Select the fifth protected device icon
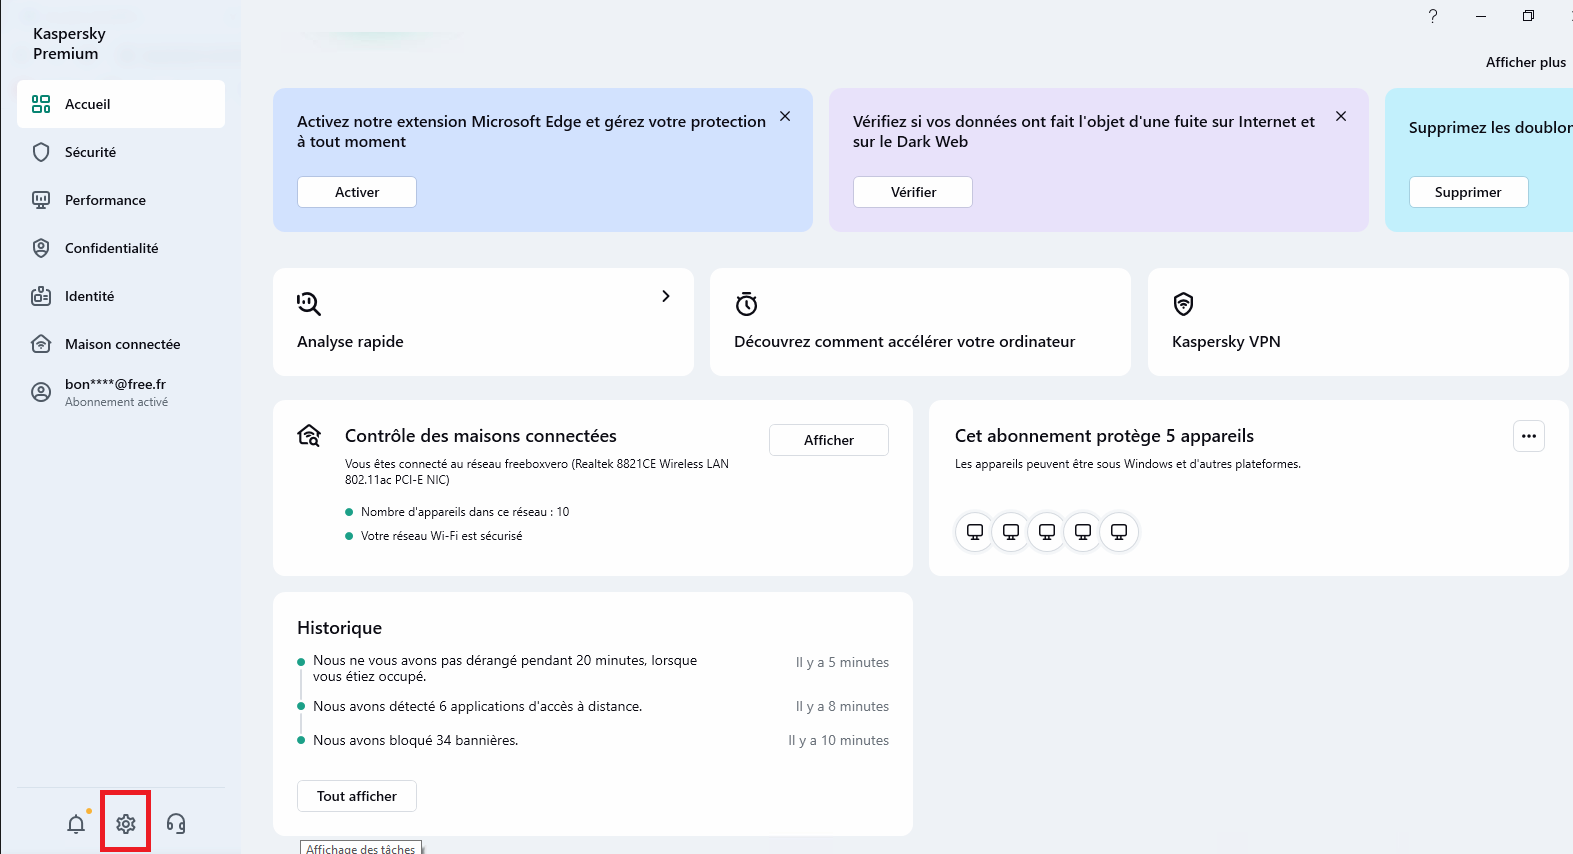The width and height of the screenshot is (1573, 854). pyautogui.click(x=1119, y=532)
